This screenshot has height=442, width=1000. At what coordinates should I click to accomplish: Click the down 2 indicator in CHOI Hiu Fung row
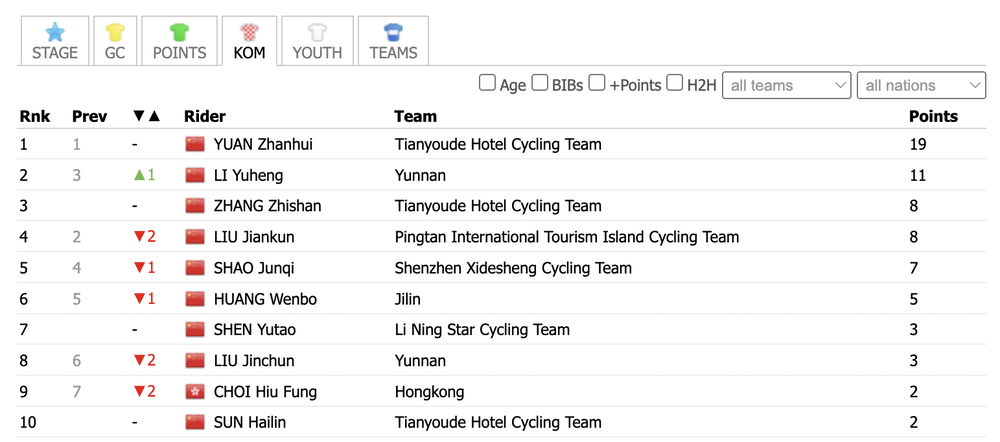click(x=144, y=392)
